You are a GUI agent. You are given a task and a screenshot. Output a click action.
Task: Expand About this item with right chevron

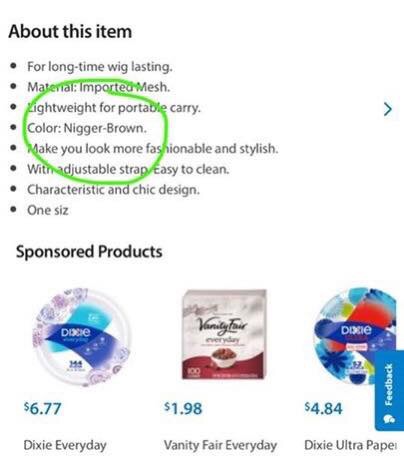tap(388, 109)
